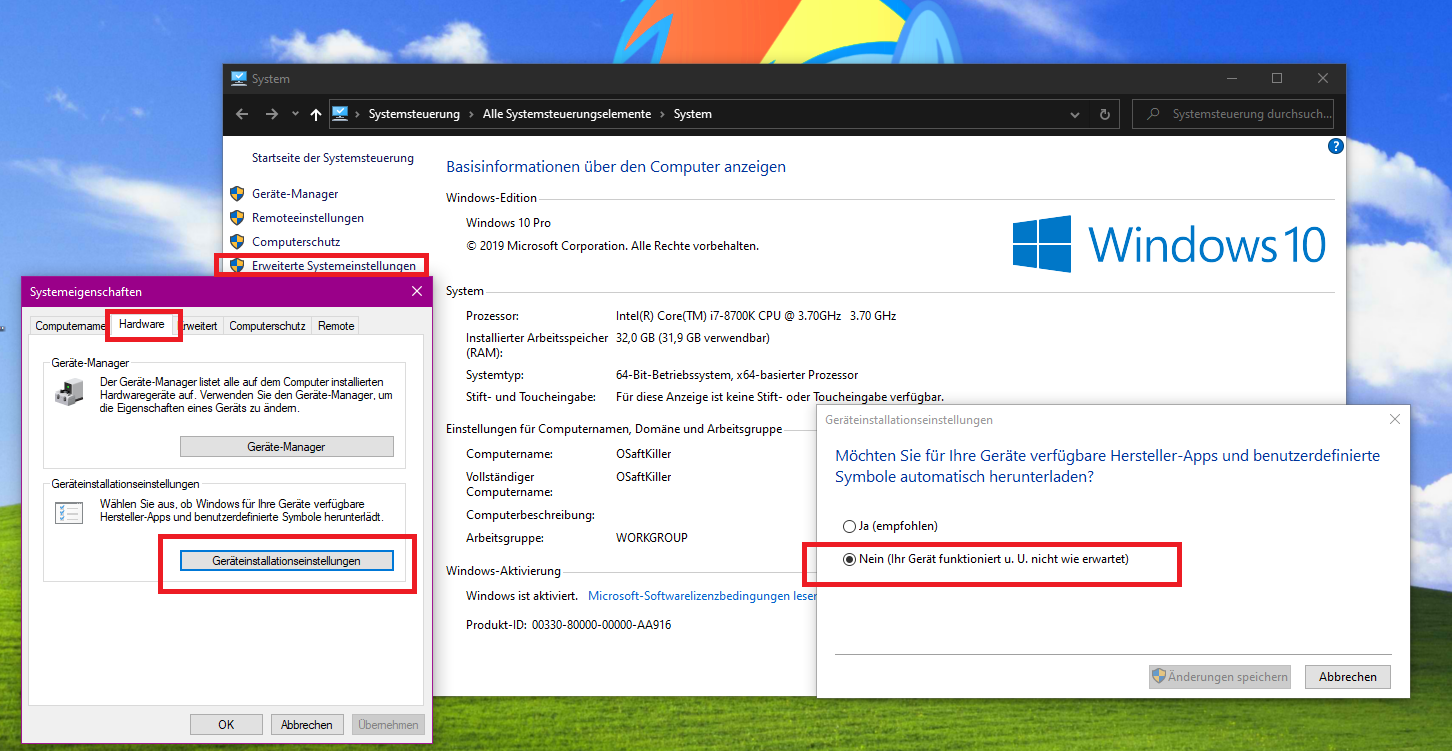Go back in System window navigation
The width and height of the screenshot is (1452, 751).
click(242, 114)
